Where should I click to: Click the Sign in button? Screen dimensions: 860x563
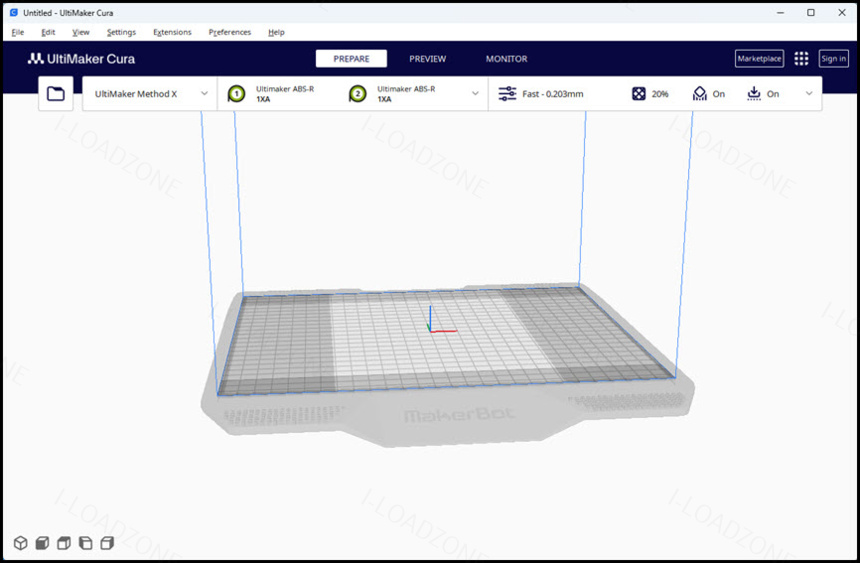pyautogui.click(x=833, y=59)
